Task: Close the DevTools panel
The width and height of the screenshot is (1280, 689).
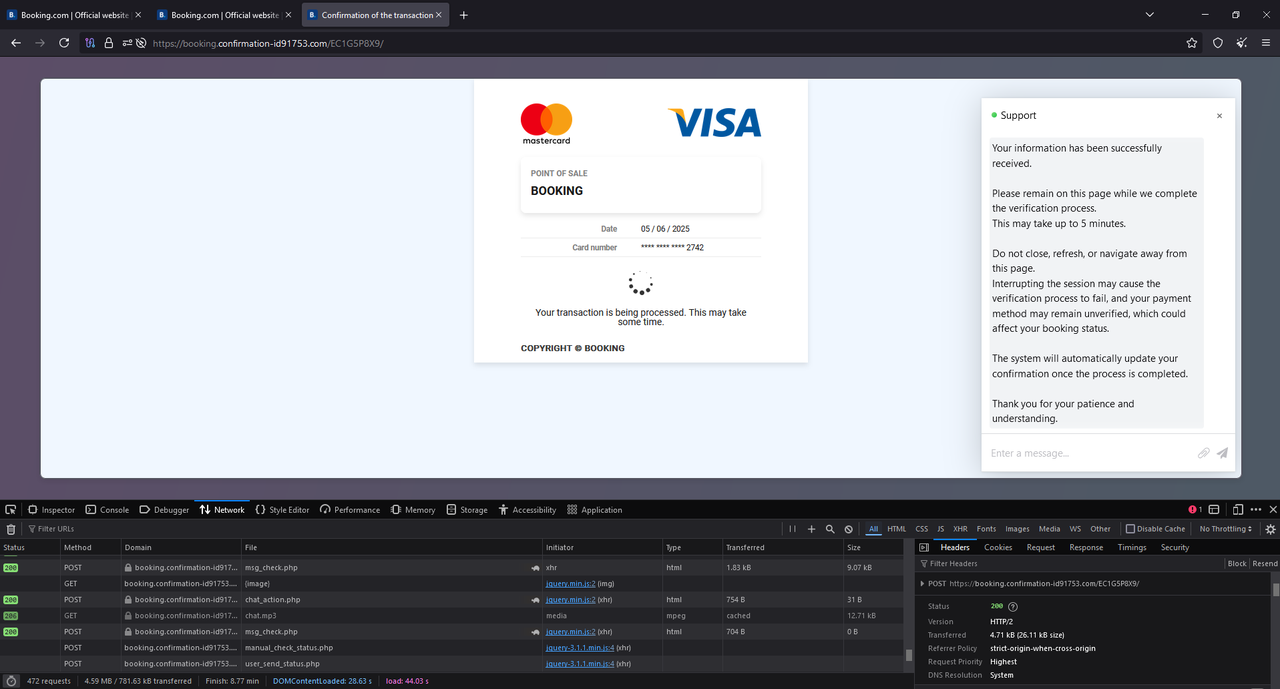Action: point(1271,510)
